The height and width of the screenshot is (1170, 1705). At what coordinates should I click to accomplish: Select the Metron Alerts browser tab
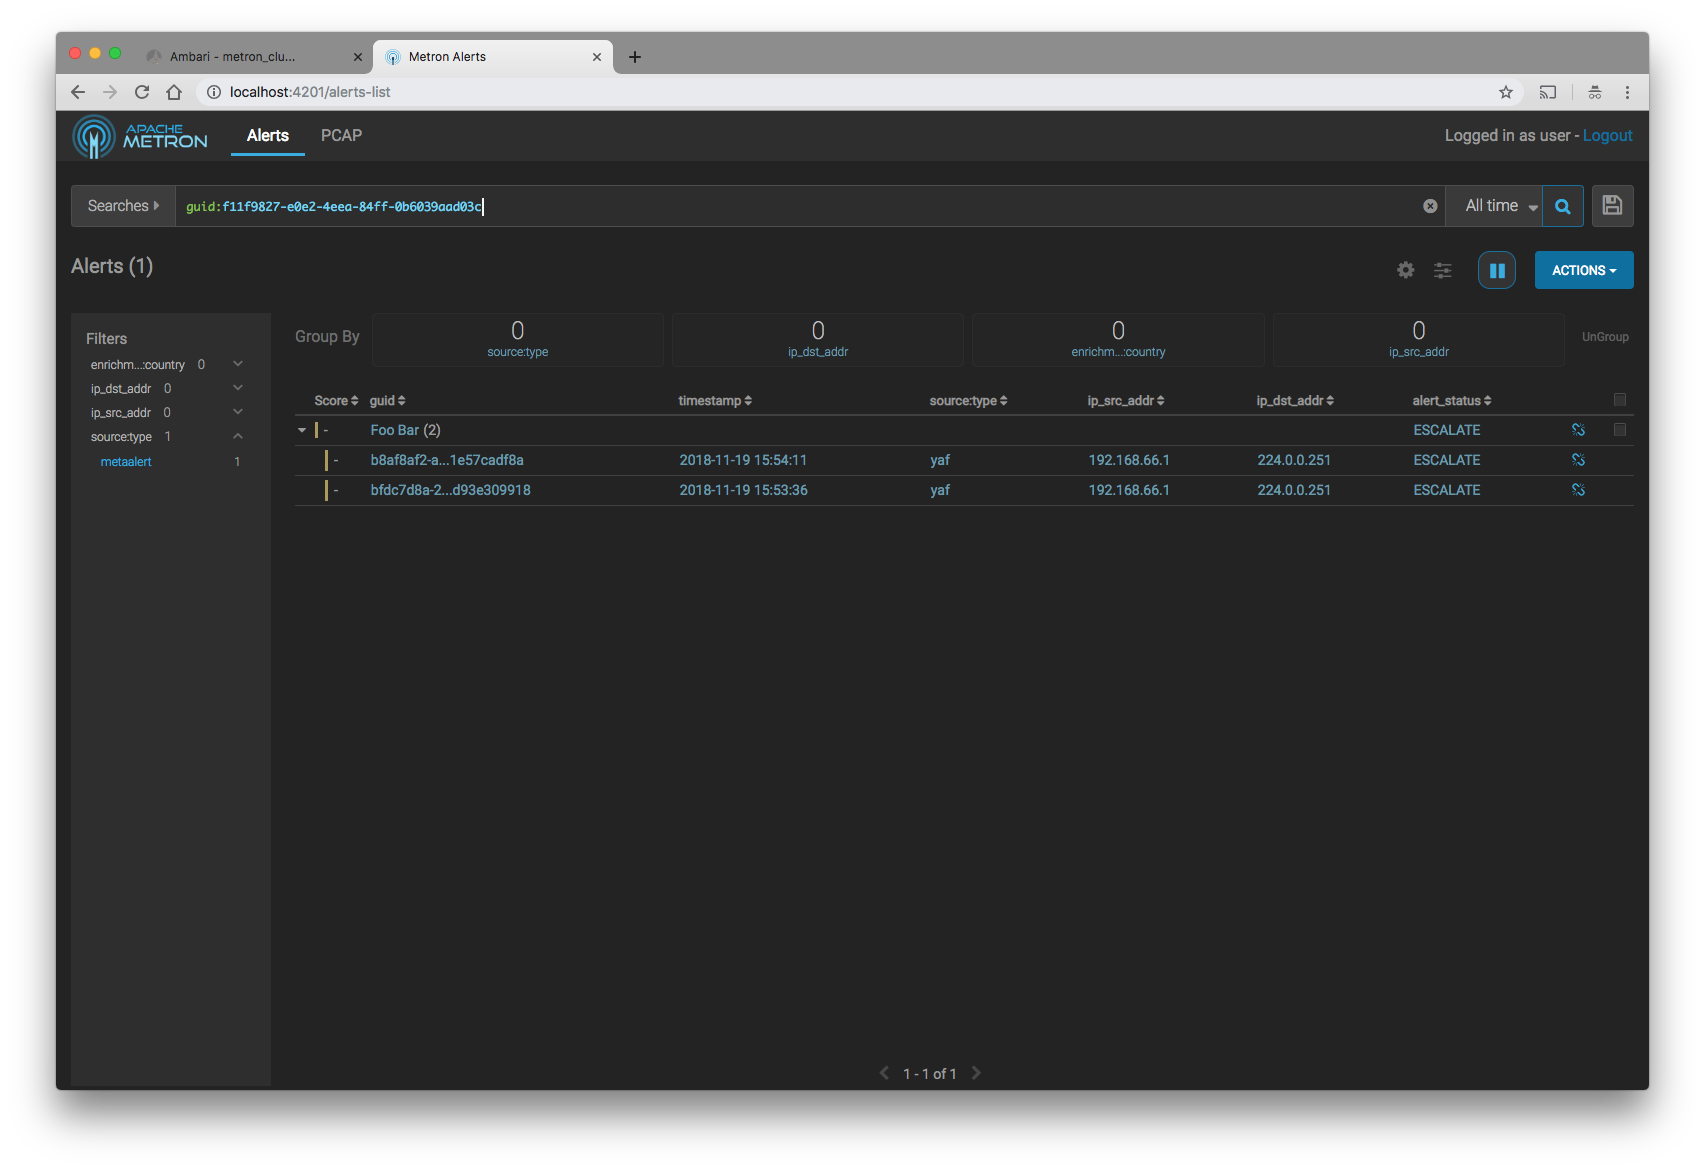[493, 57]
